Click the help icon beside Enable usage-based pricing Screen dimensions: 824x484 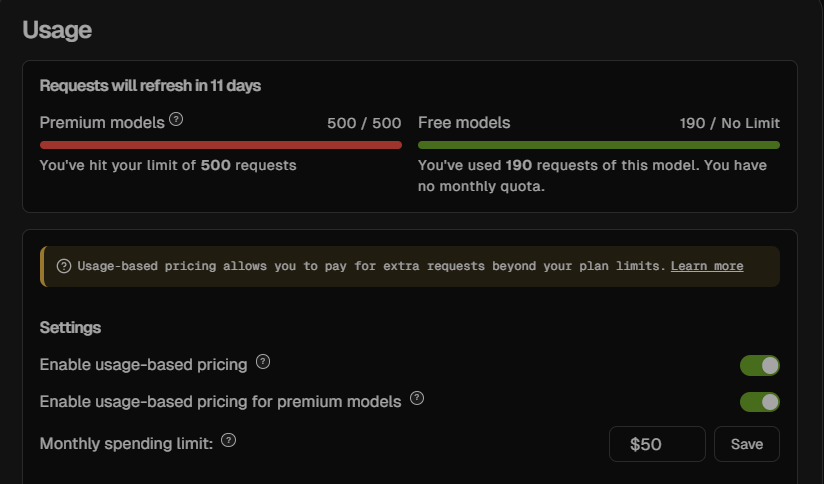[x=263, y=362]
